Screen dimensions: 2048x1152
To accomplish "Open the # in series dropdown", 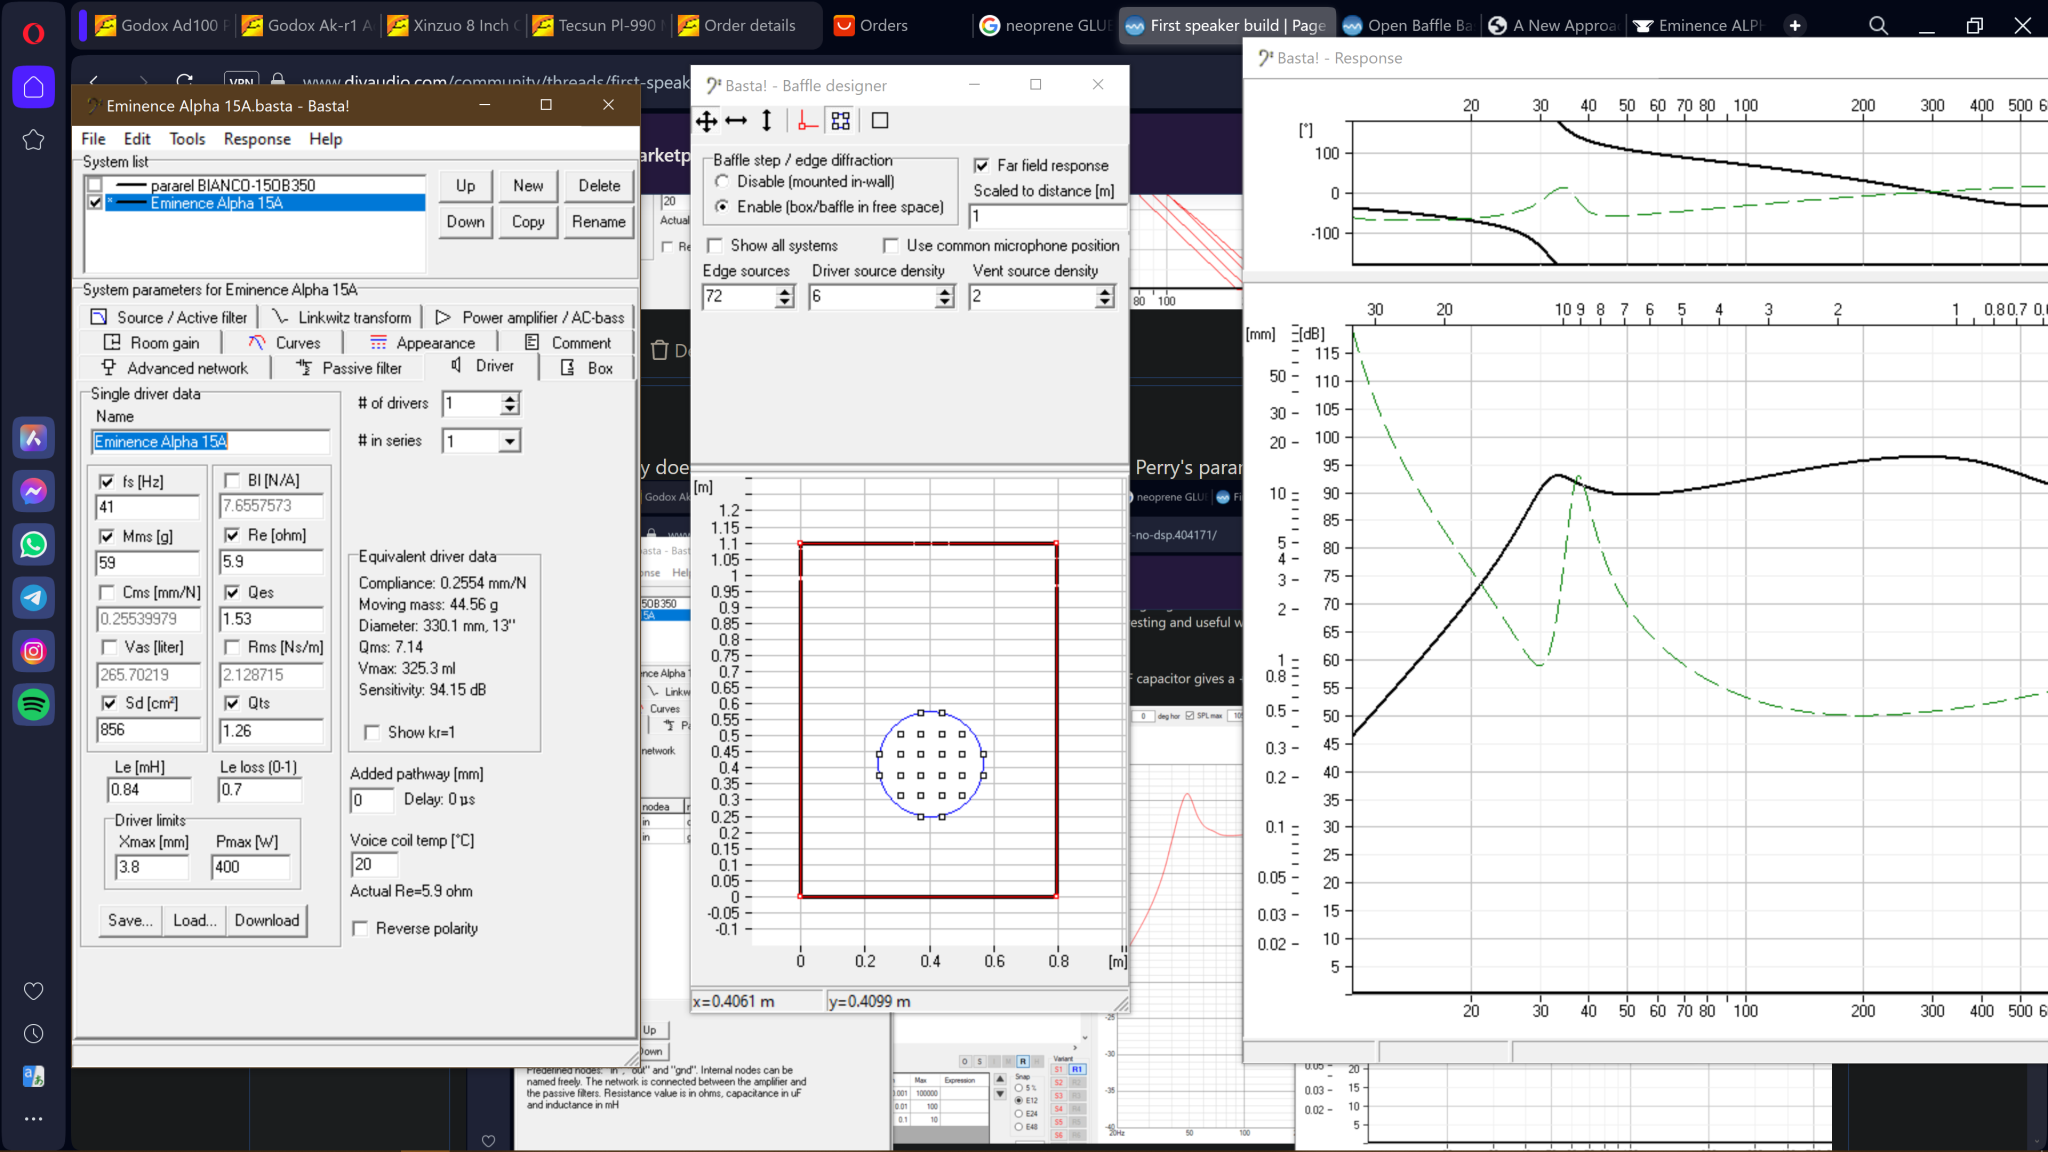I will [x=510, y=441].
